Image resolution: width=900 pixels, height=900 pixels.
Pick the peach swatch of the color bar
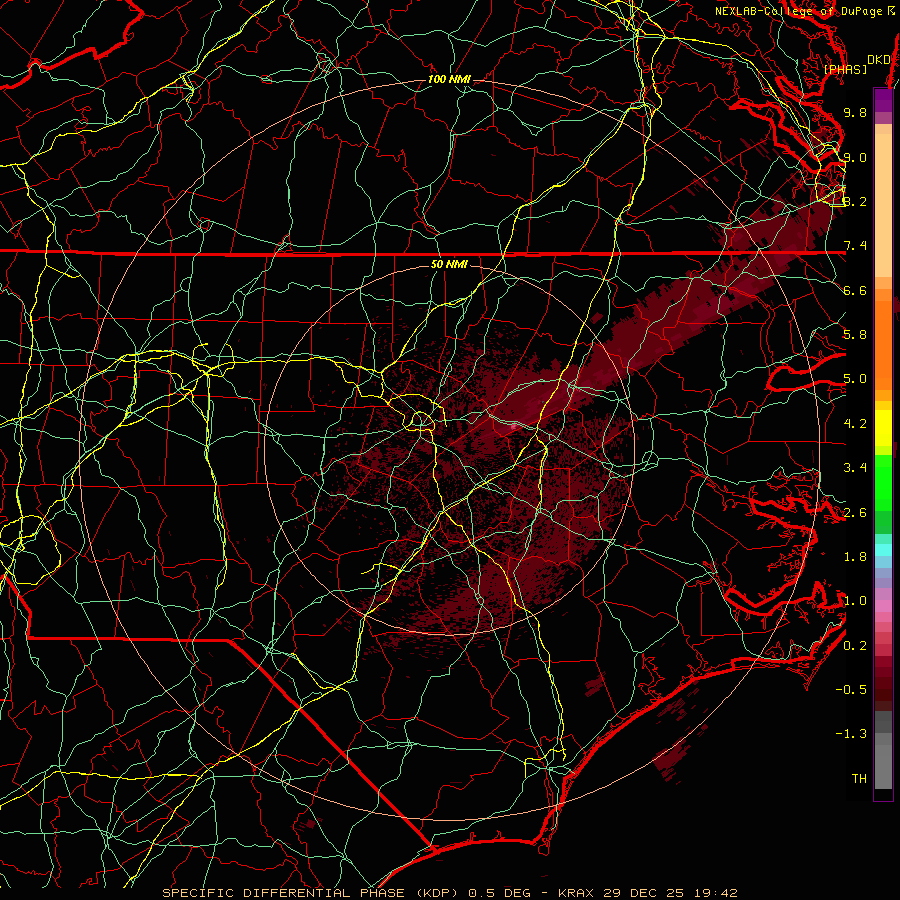884,207
